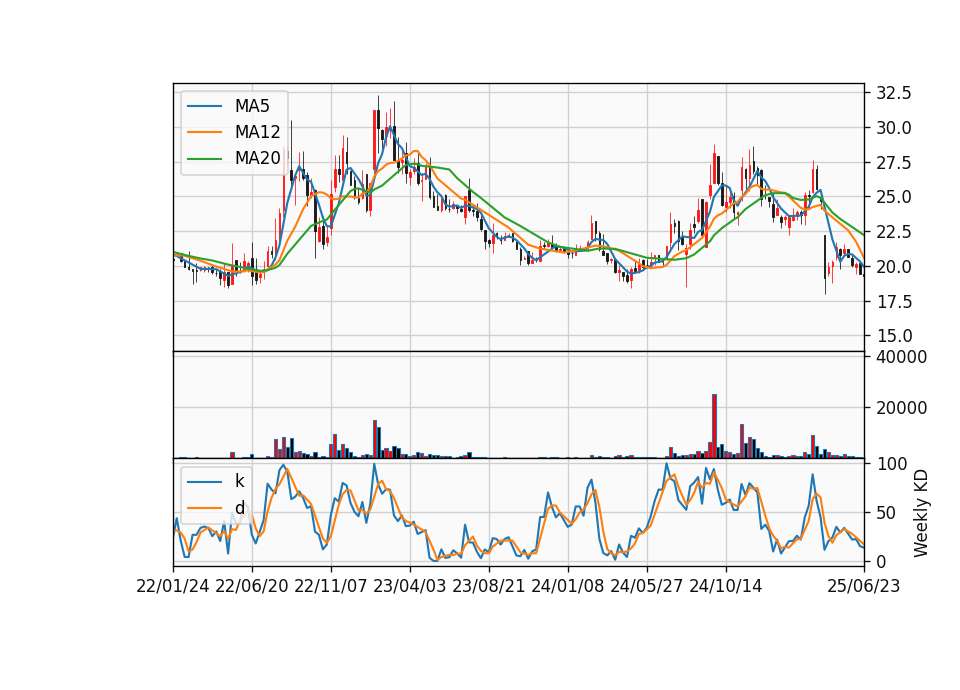Click the 22/06/20 date tick label

coord(252,586)
